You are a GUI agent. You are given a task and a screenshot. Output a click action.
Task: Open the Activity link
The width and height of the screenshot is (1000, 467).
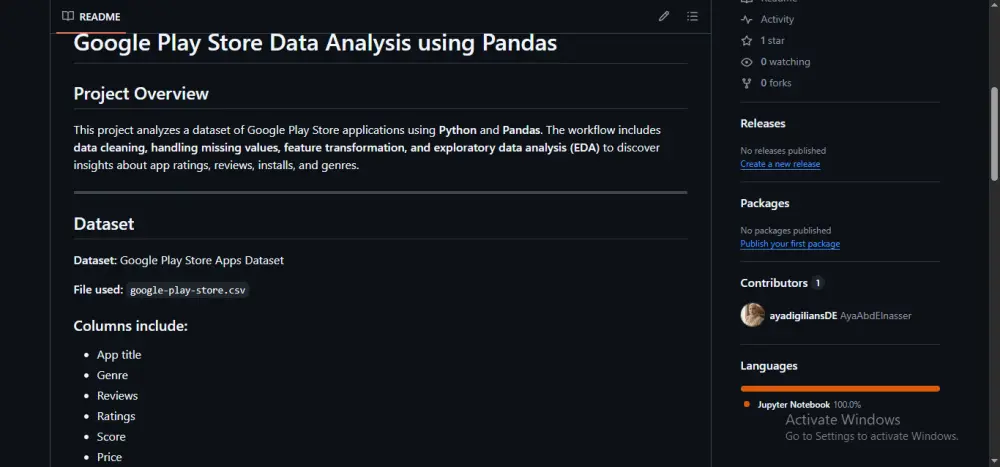tap(777, 20)
